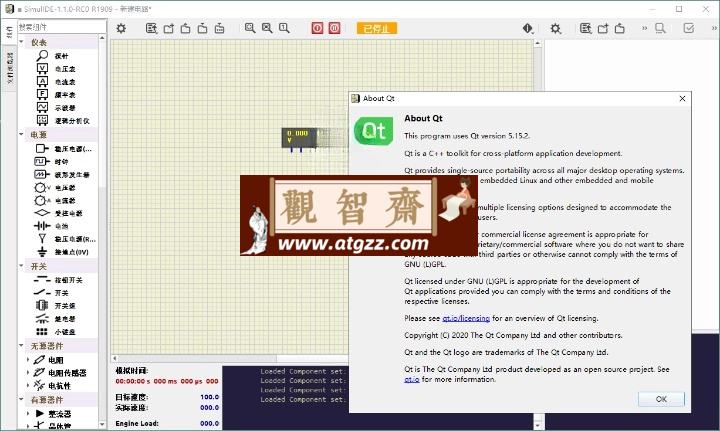Click the checkmark box icon in the right toolbar
Viewport: 720px width, 431px height.
point(689,28)
